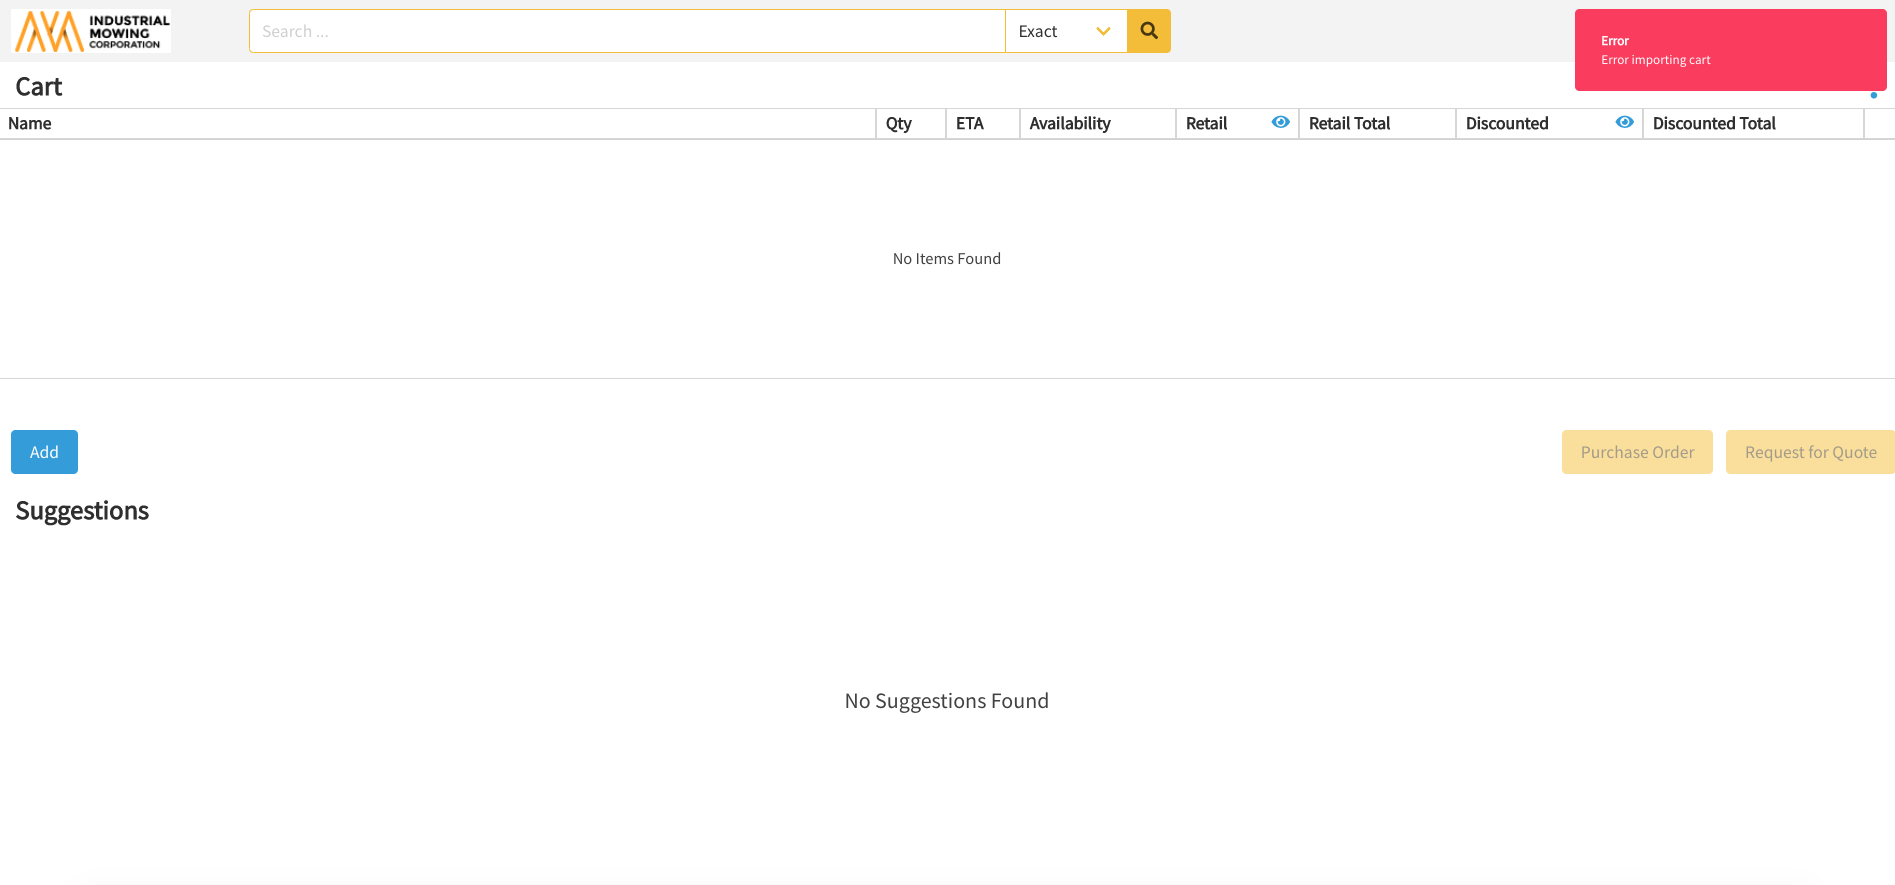Screen dimensions: 1895x885
Task: Click the No Items Found message
Action: (946, 259)
